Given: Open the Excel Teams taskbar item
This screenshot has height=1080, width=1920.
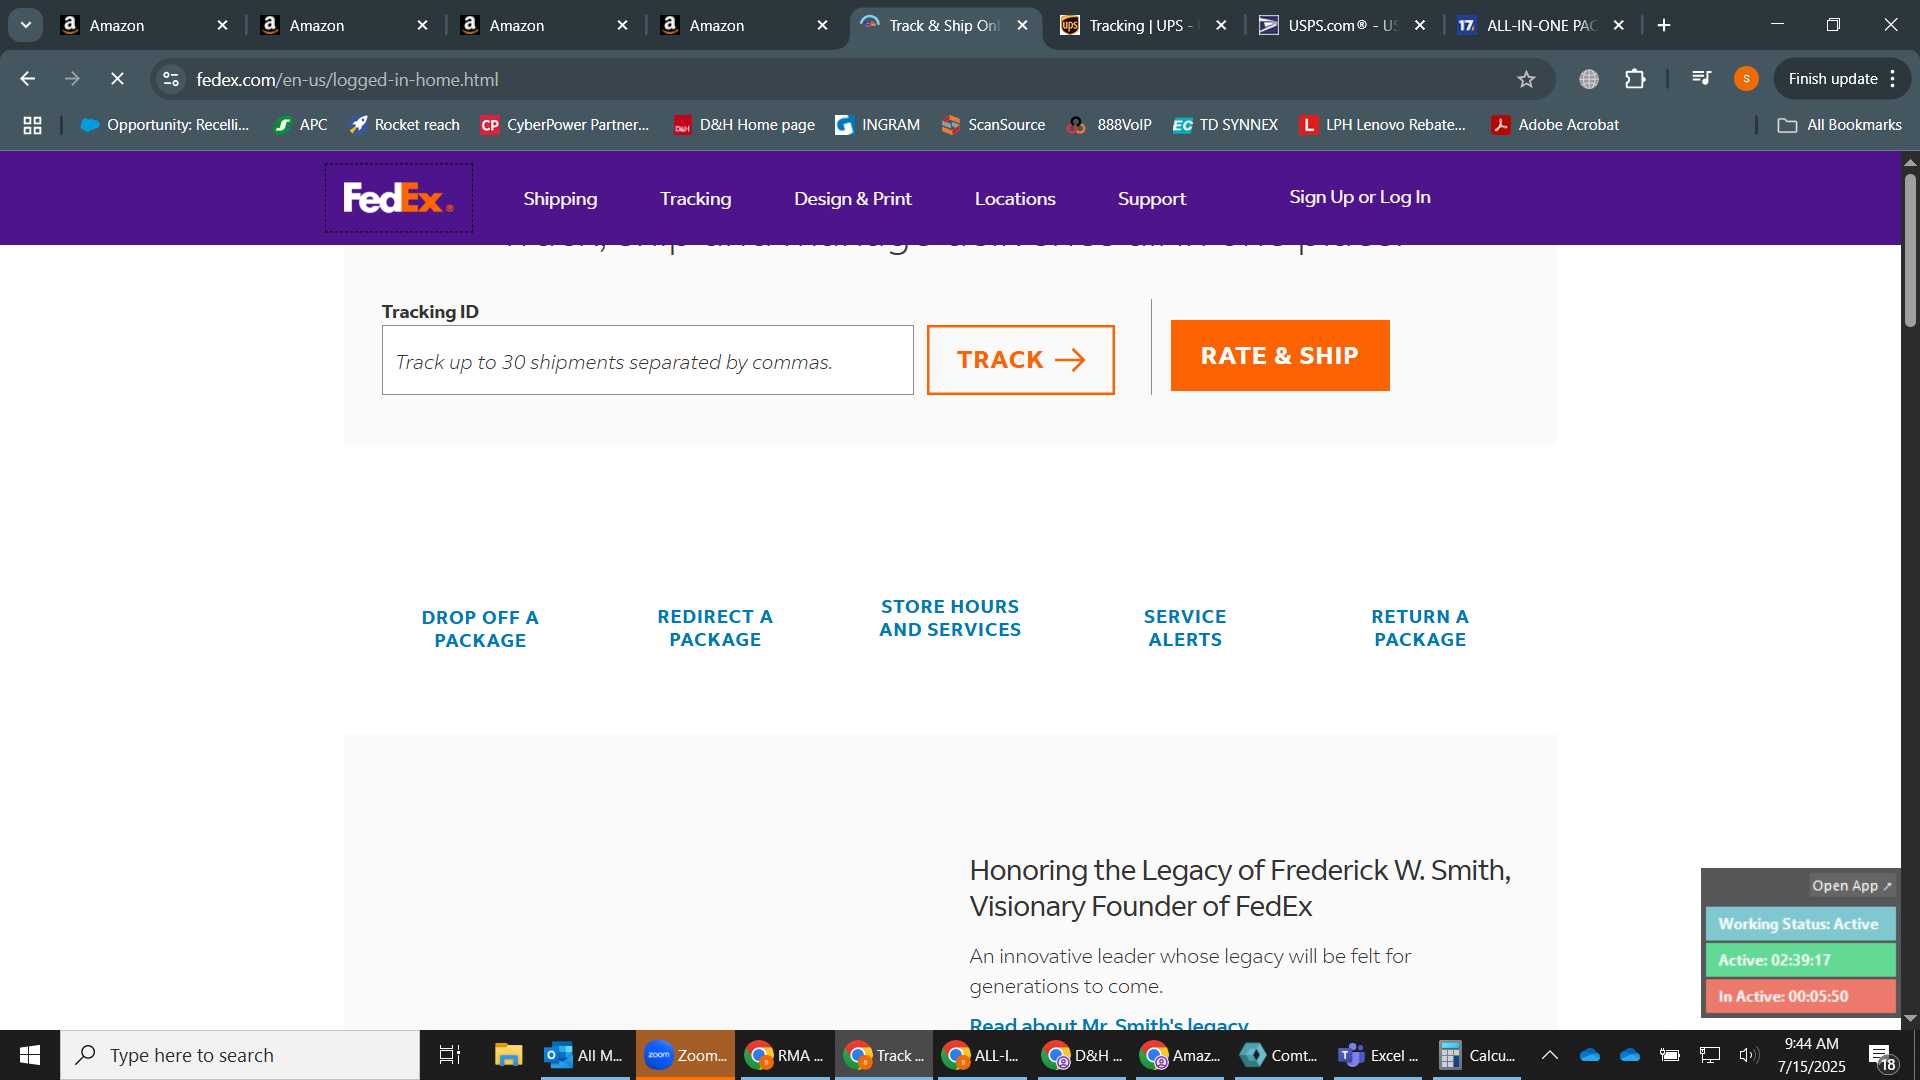Looking at the screenshot, I should click(1378, 1055).
